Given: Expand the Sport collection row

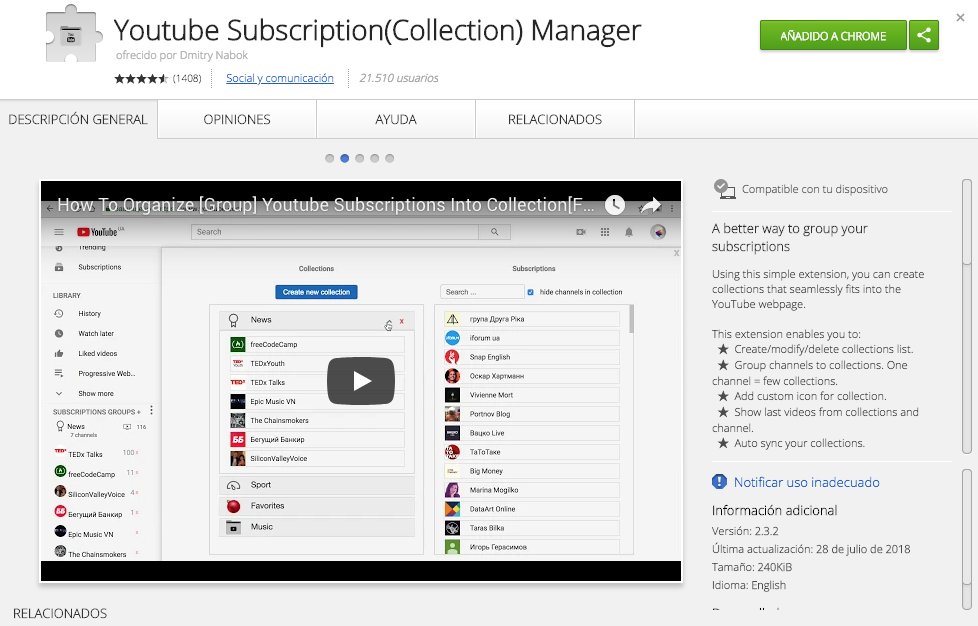Looking at the screenshot, I should [x=317, y=485].
